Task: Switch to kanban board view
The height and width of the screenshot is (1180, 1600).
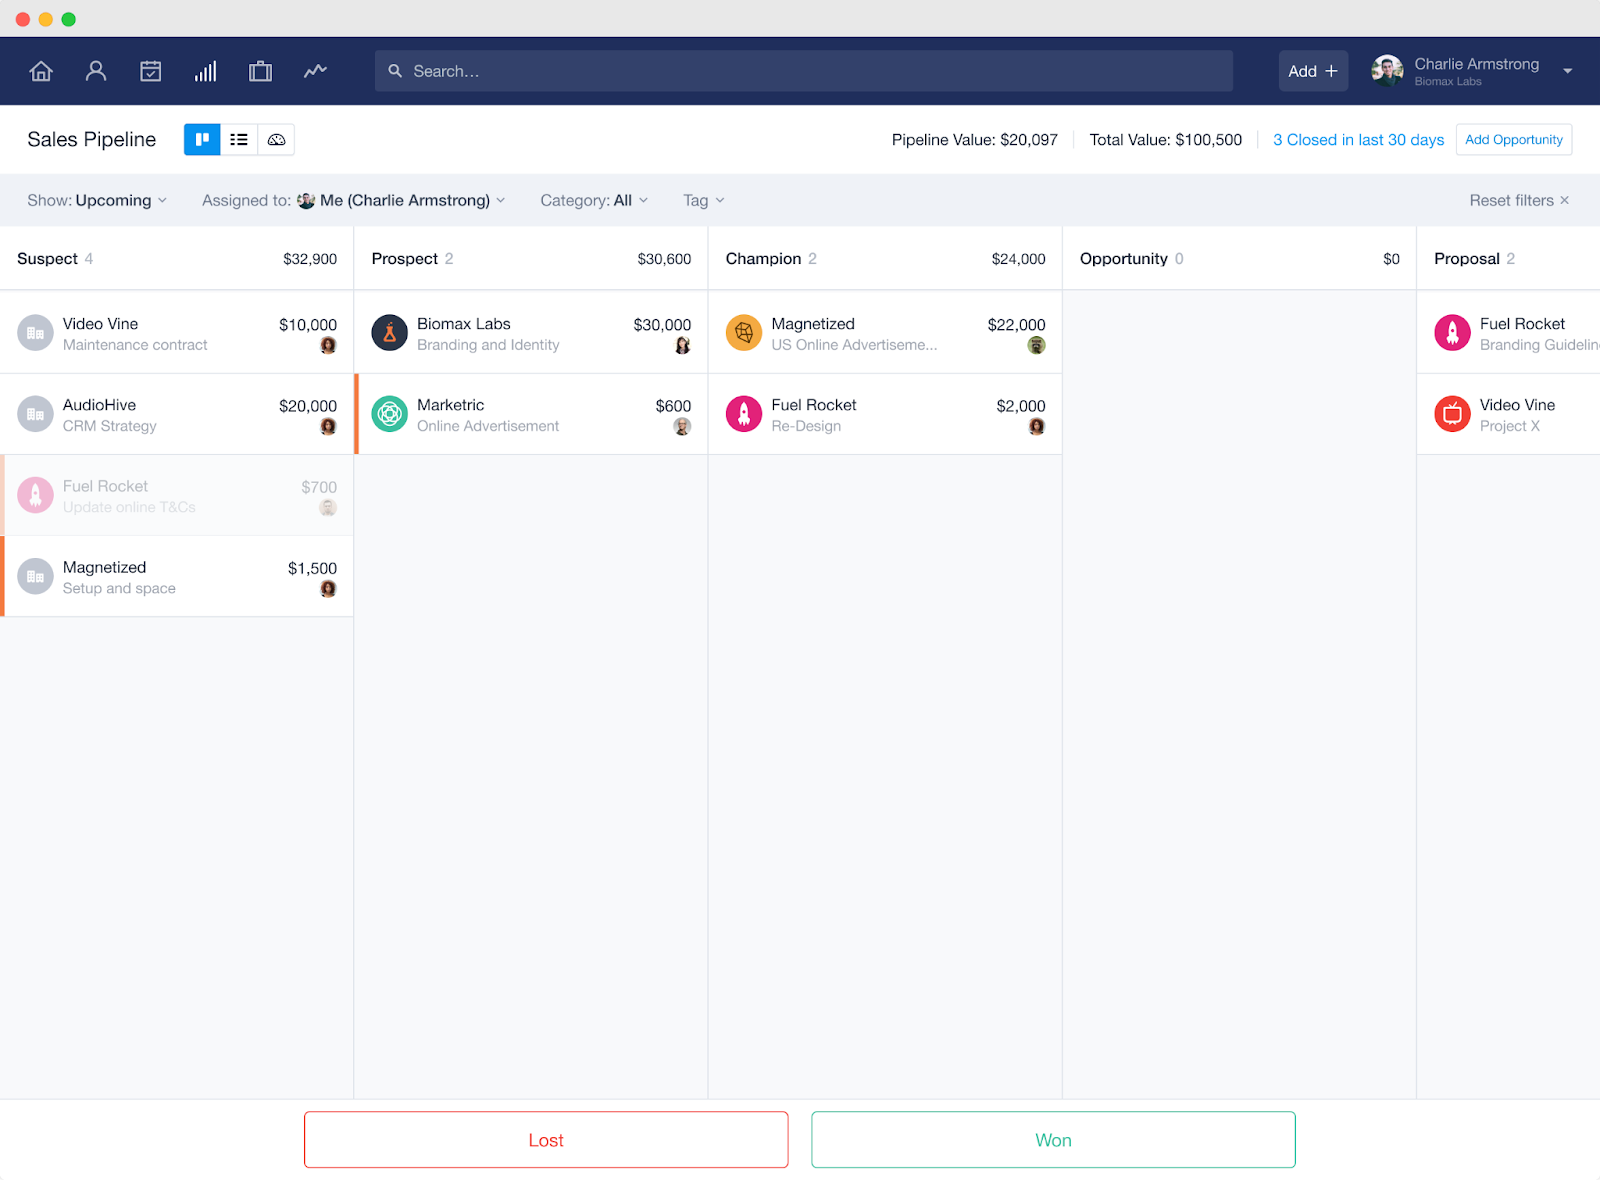Action: [x=202, y=139]
